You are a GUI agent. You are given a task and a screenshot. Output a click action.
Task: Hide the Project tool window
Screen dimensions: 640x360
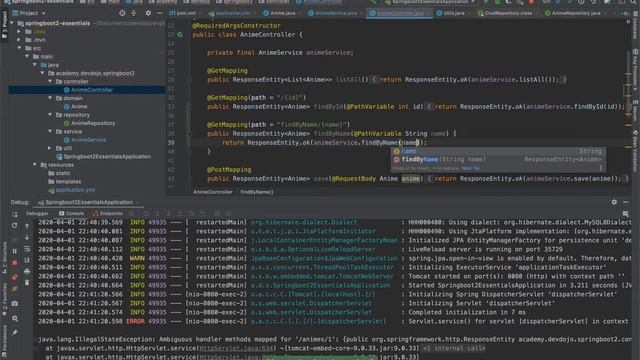tap(160, 13)
